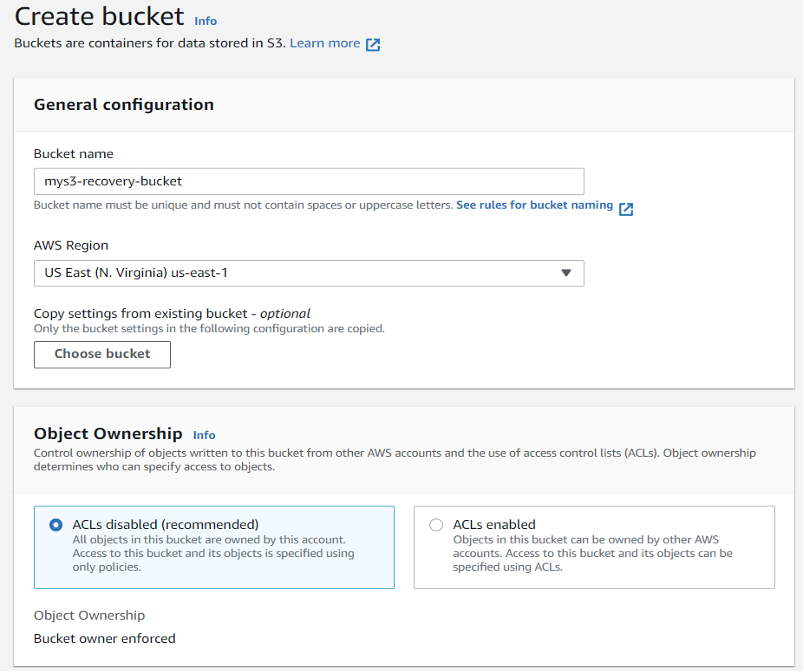Click the ACLs enabled label text

(x=493, y=524)
